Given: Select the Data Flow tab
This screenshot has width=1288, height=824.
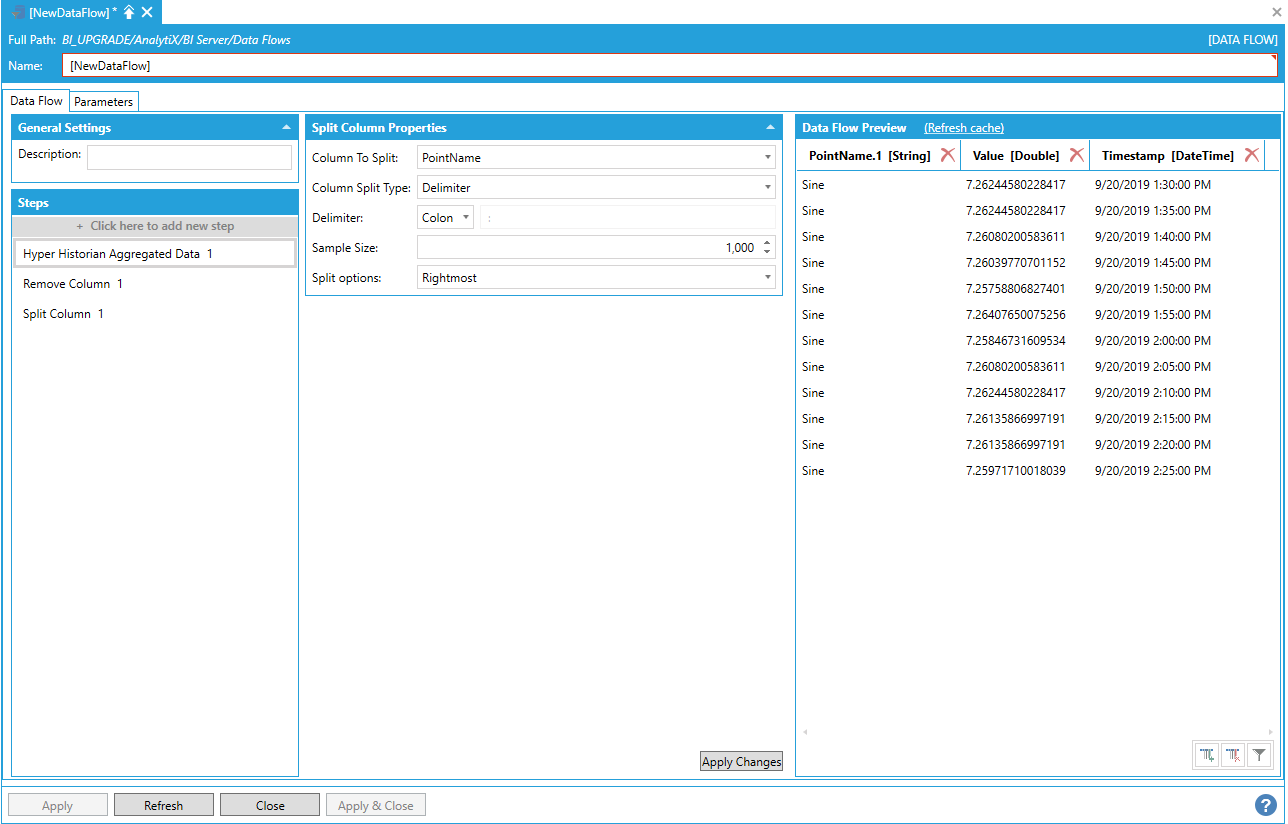Looking at the screenshot, I should pyautogui.click(x=37, y=101).
